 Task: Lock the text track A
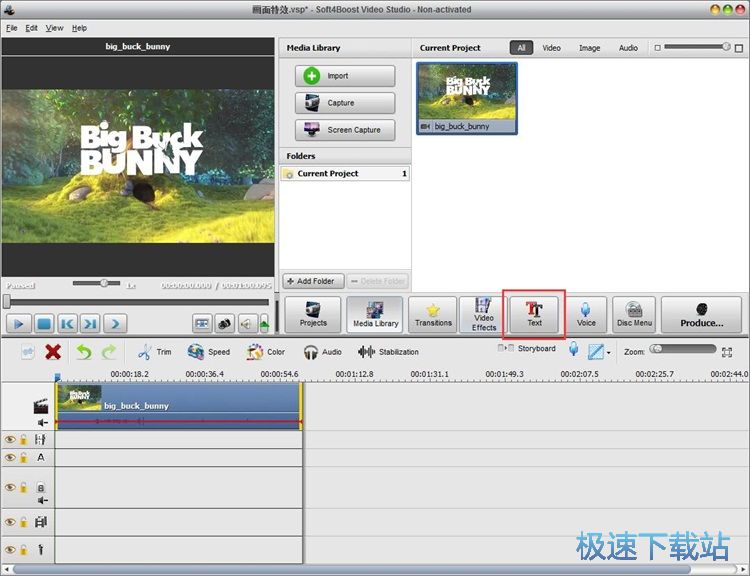[x=23, y=457]
